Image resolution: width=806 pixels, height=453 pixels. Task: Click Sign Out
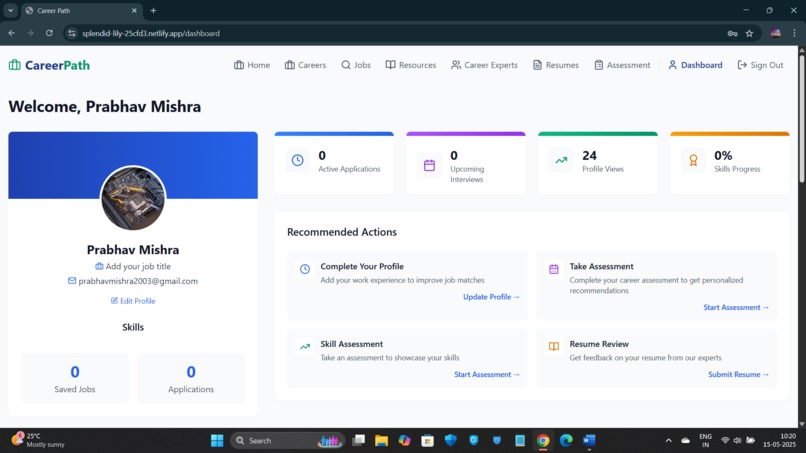pos(760,65)
